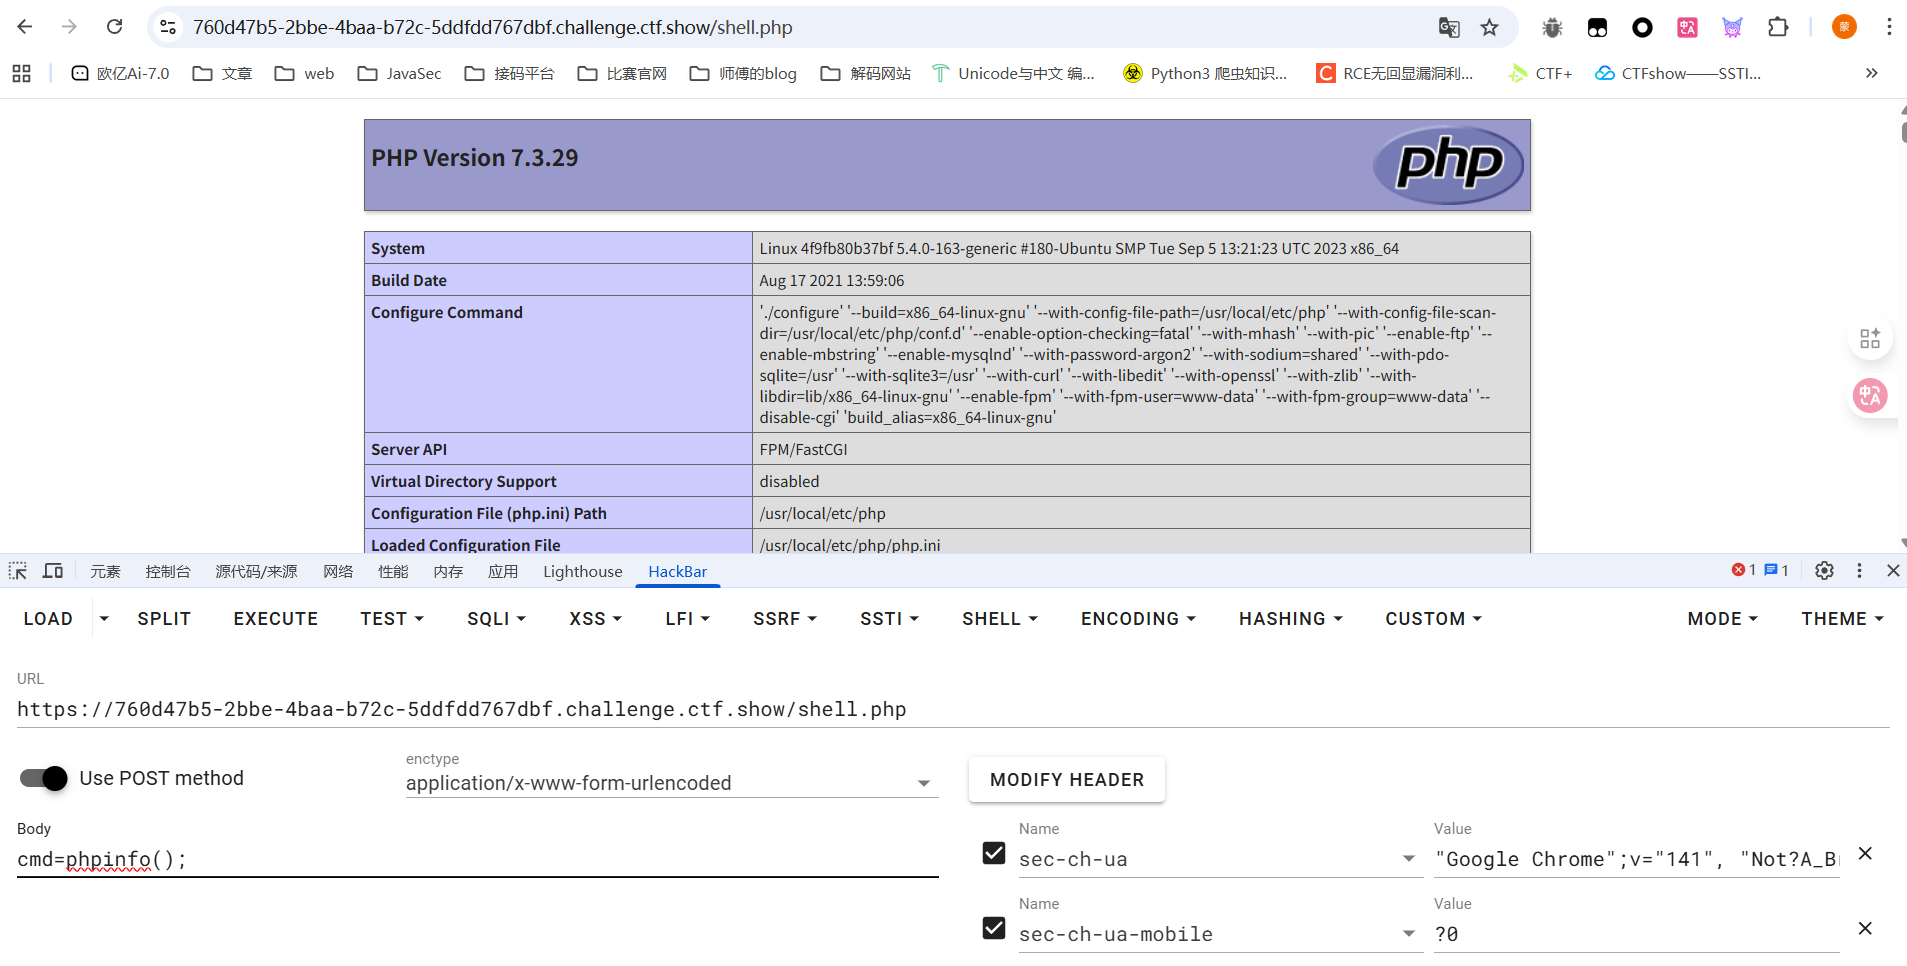The image size is (1907, 966).
Task: Open DevTools settings gear
Action: tap(1824, 570)
